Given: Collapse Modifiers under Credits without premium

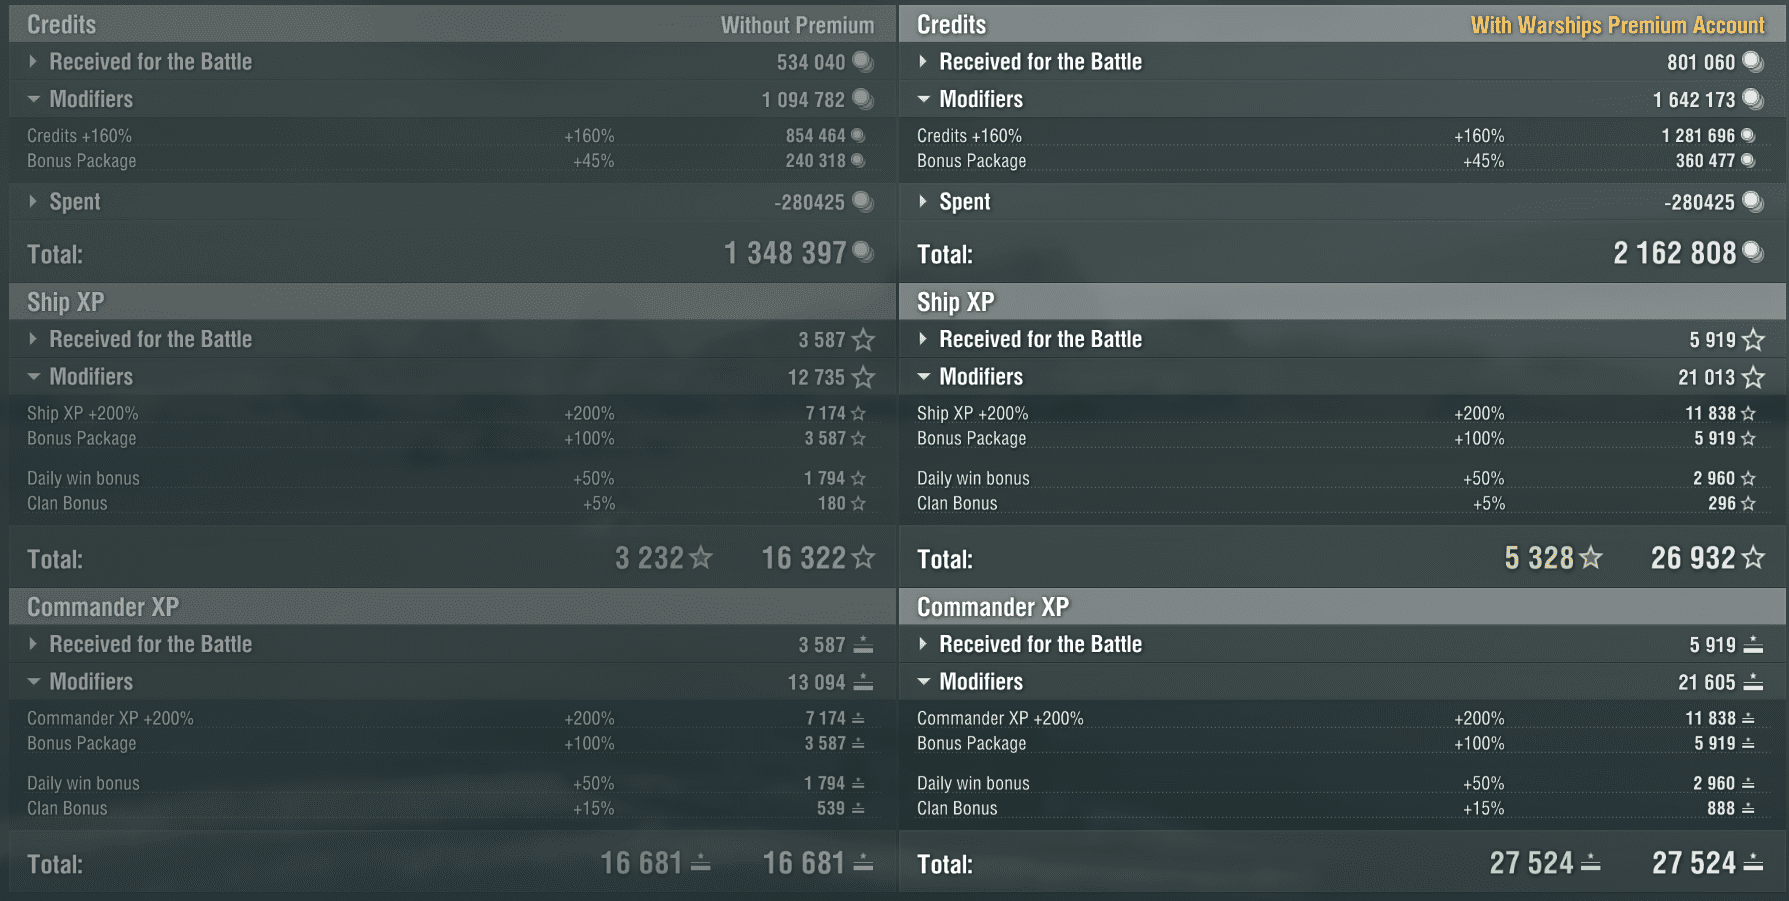Looking at the screenshot, I should click(33, 99).
